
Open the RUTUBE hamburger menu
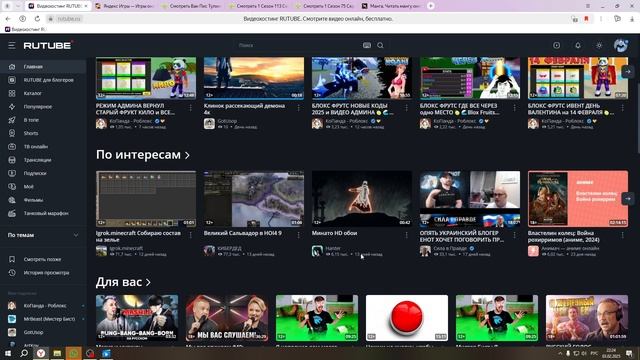point(11,45)
